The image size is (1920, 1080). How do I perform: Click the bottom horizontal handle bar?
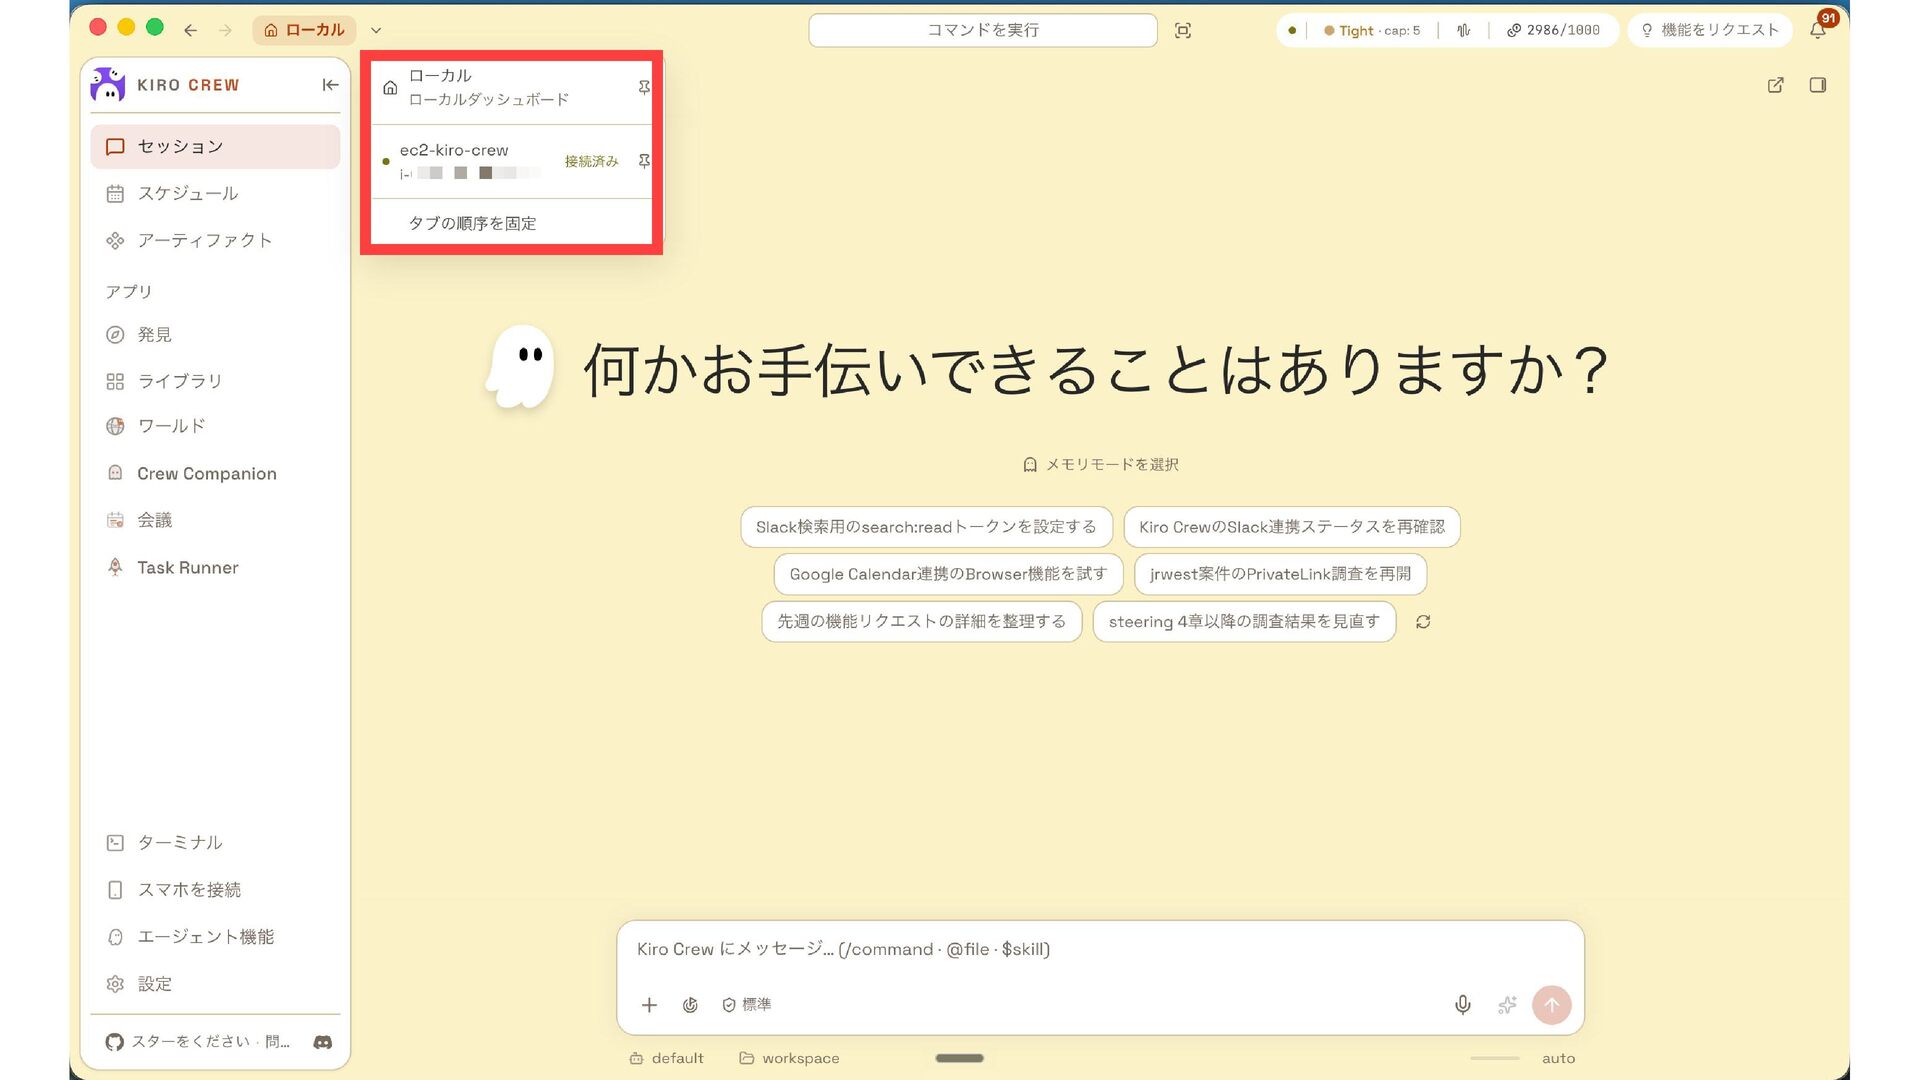coord(959,1058)
